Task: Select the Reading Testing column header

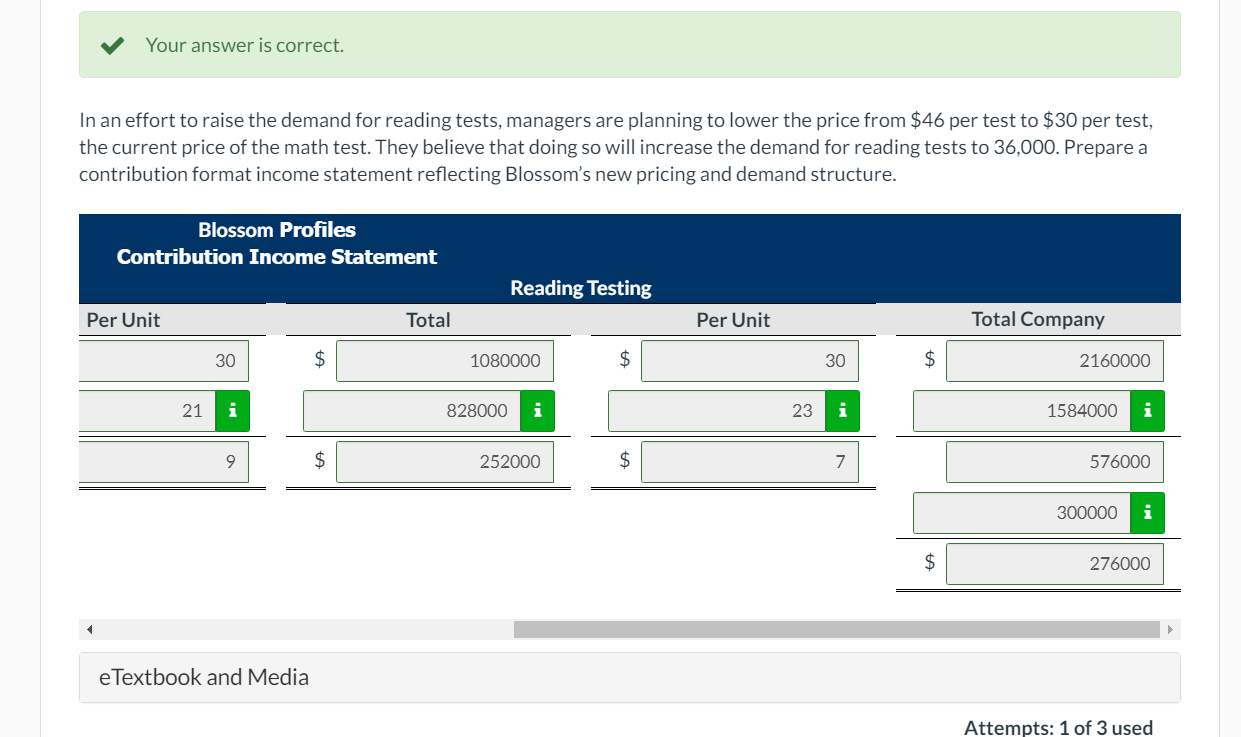Action: tap(580, 287)
